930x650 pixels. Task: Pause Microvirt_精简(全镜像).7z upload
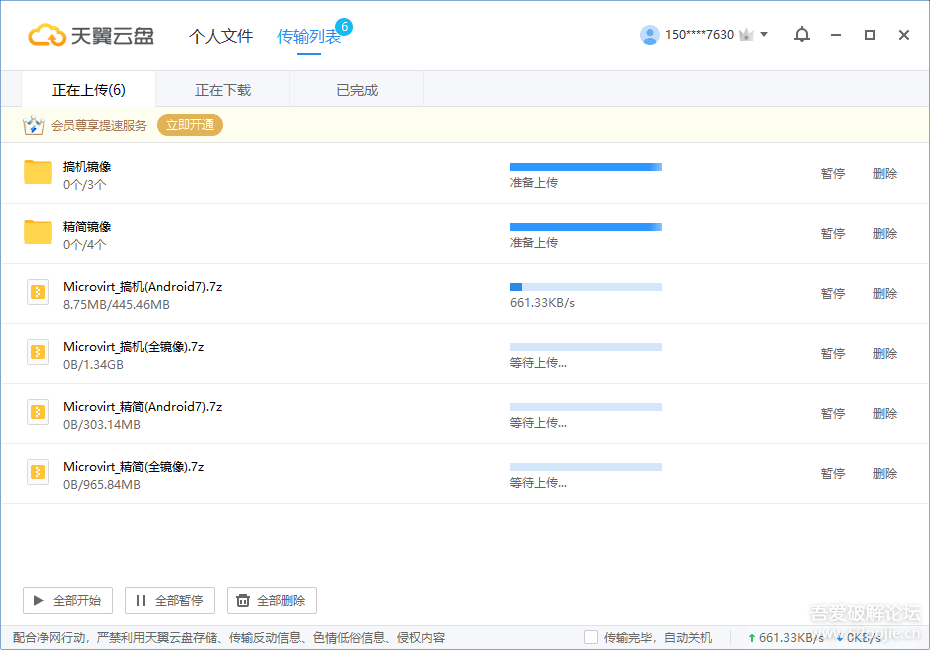[833, 473]
